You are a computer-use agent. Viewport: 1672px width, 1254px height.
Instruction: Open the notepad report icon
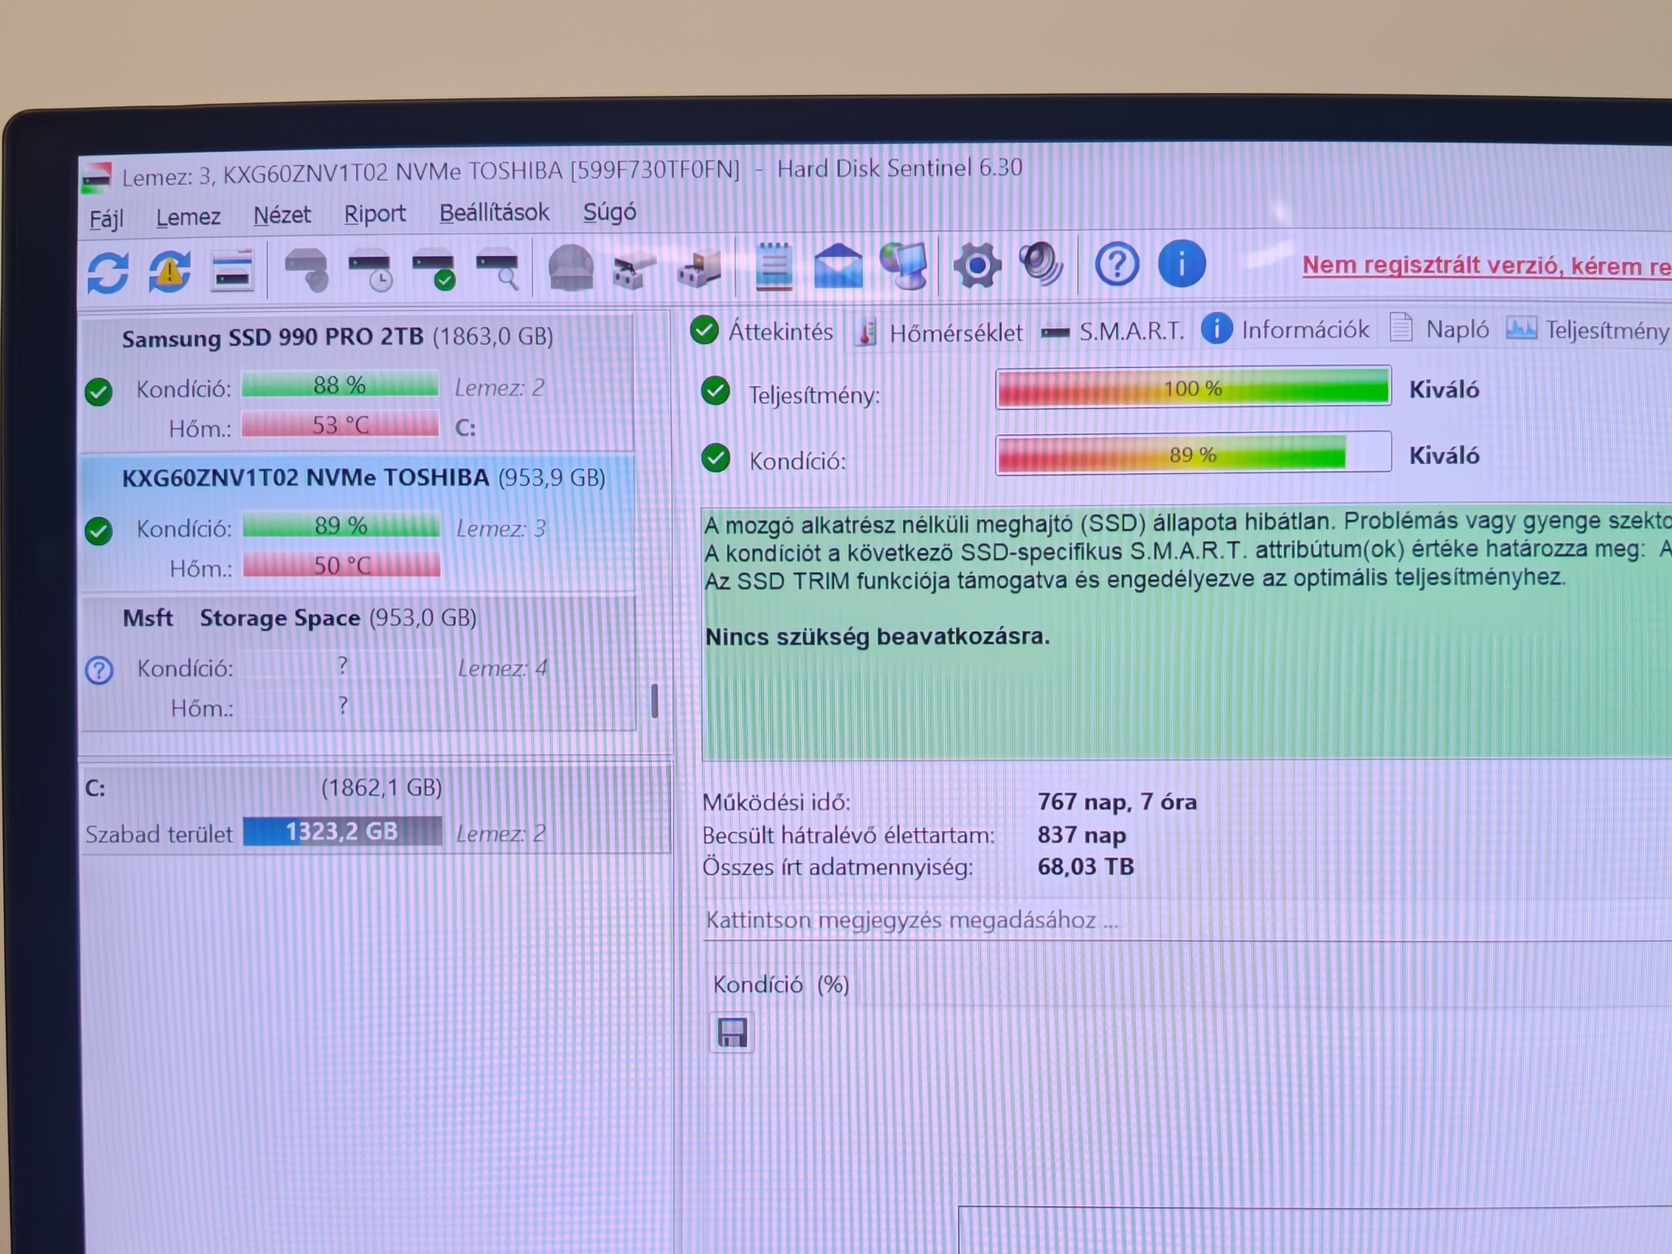(x=773, y=266)
